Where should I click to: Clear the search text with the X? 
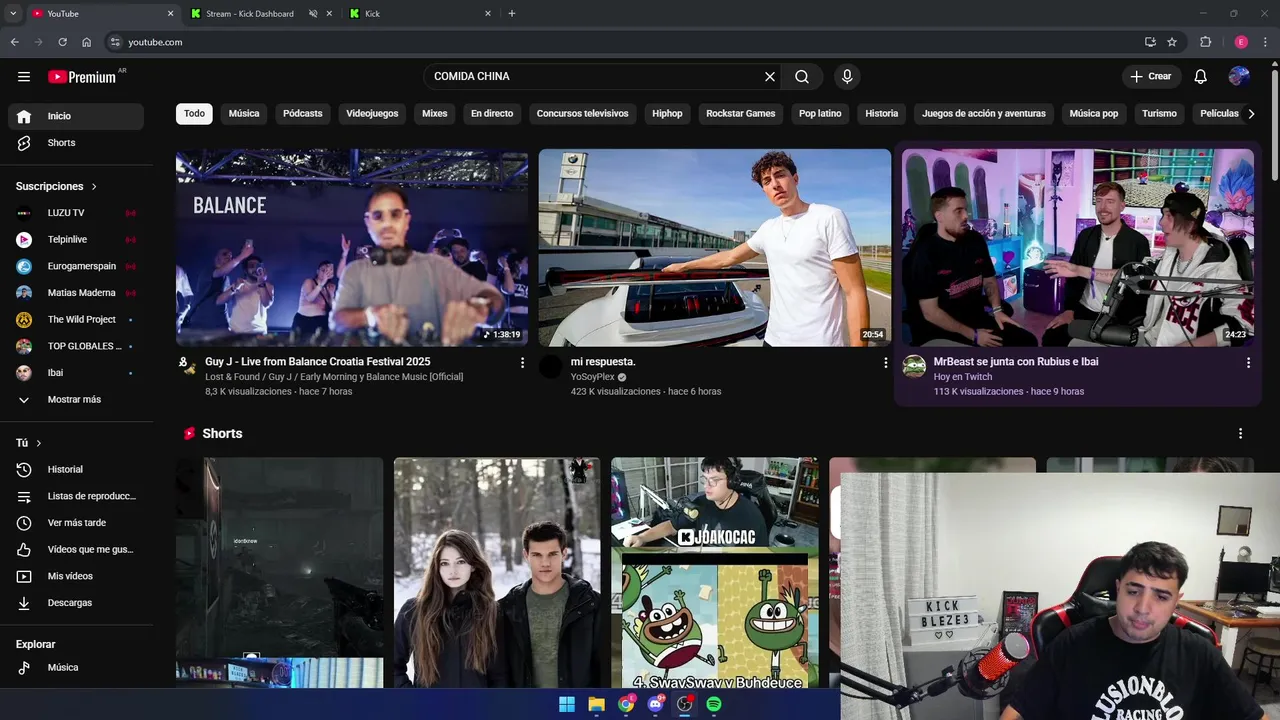click(x=770, y=77)
